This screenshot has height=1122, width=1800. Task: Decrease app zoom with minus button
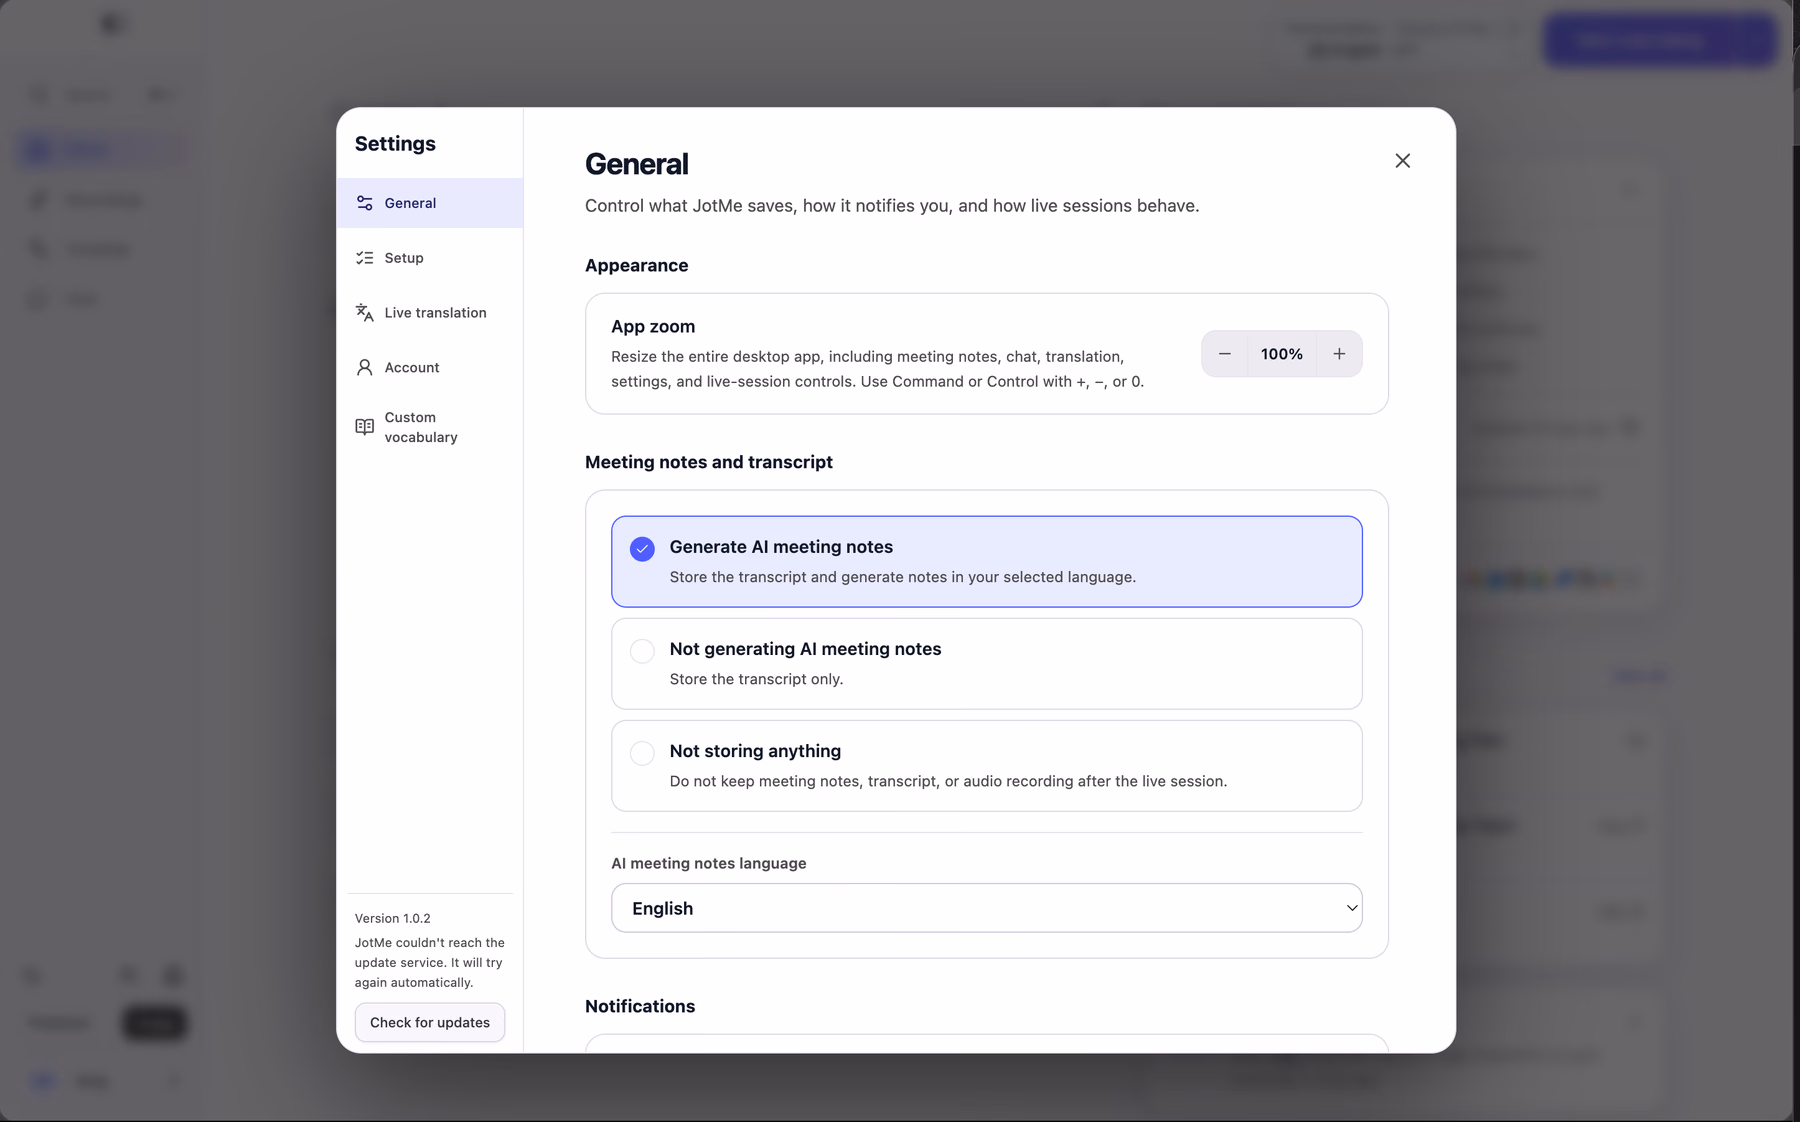(x=1224, y=354)
